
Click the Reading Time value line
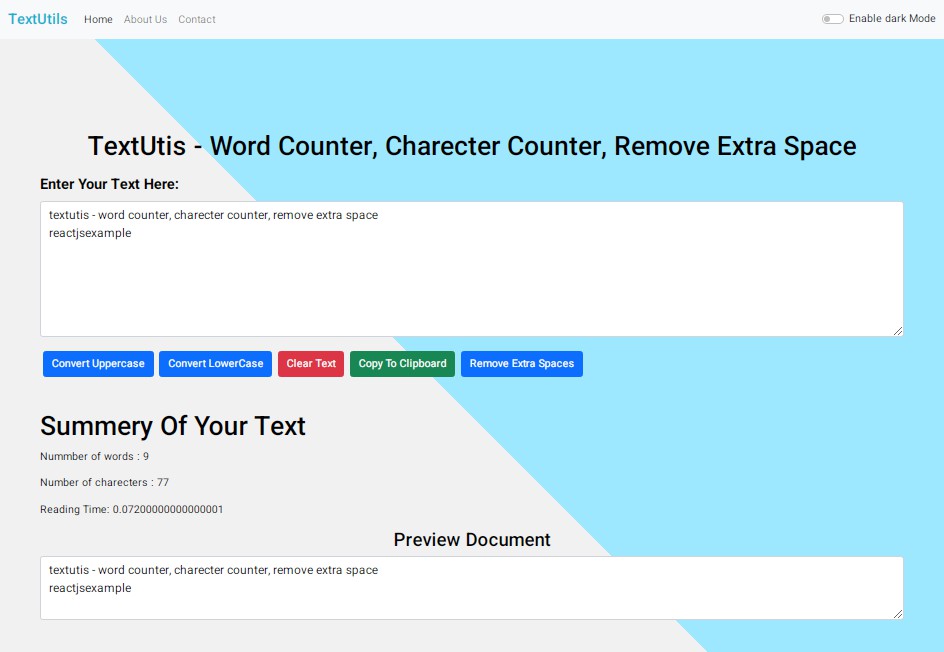tap(131, 509)
